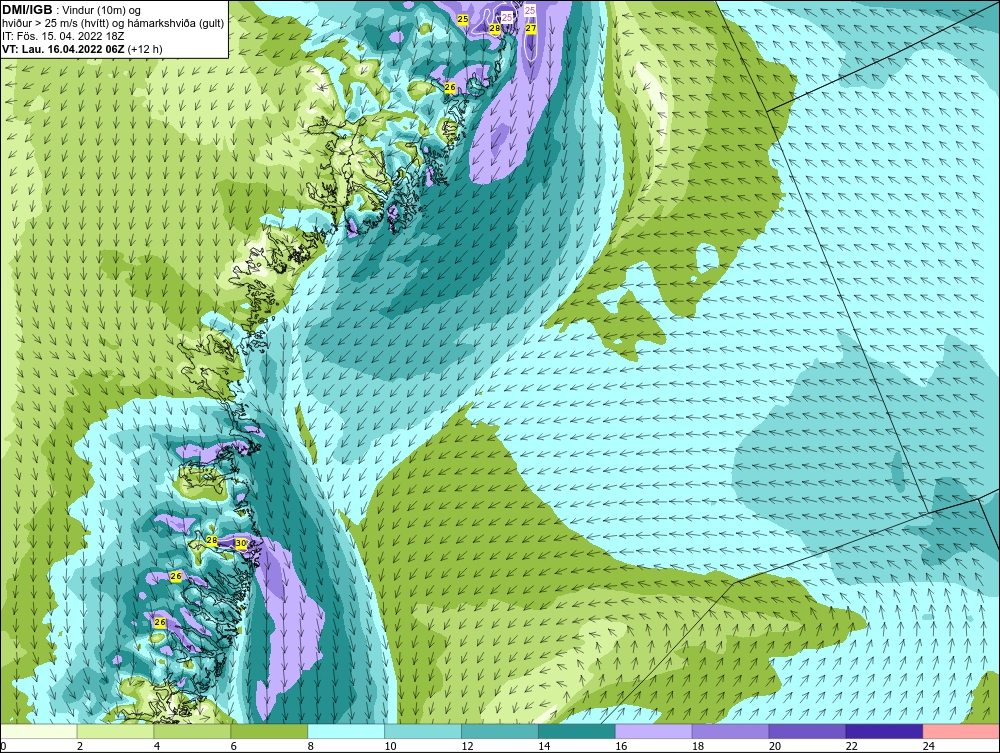Click legend tick label '24'
This screenshot has height=753, width=1000.
tap(929, 746)
